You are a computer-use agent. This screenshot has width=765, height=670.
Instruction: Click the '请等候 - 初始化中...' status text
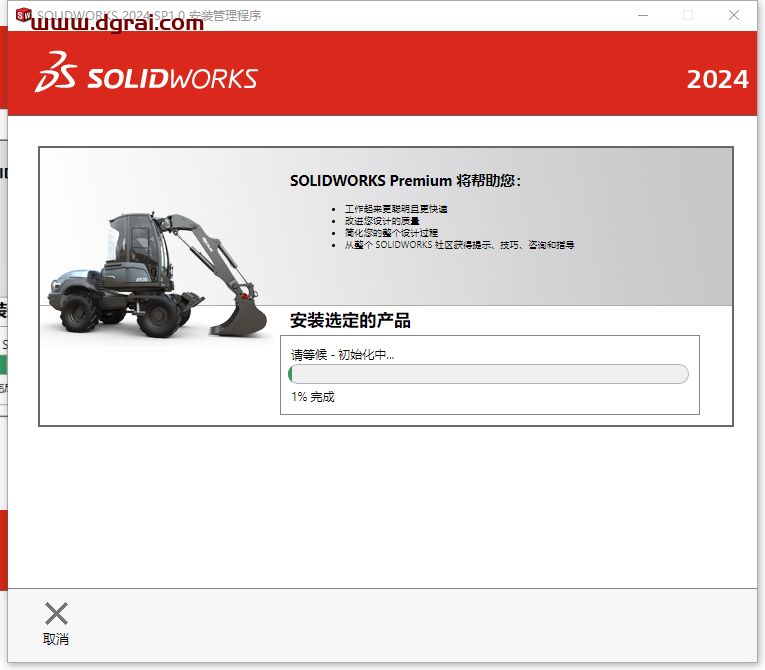[342, 355]
